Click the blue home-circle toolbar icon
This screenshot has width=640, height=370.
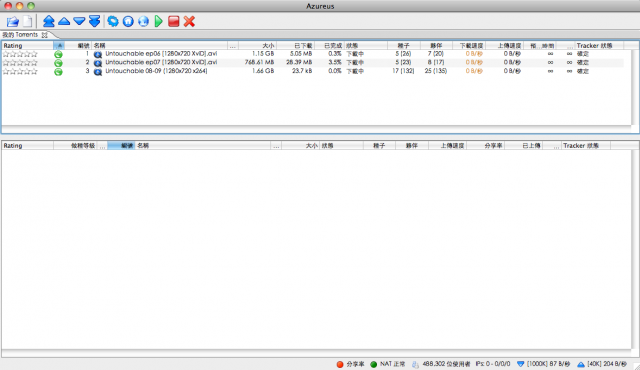(x=128, y=21)
